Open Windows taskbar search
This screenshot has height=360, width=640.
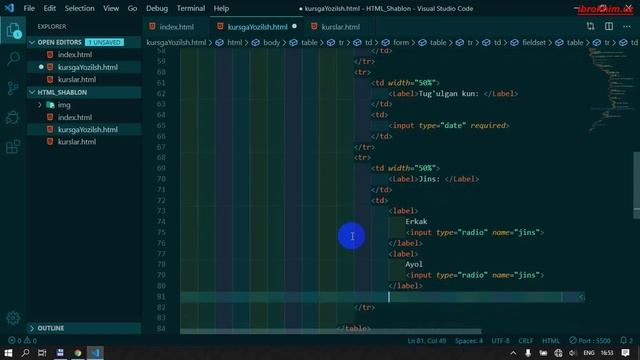tap(25, 353)
